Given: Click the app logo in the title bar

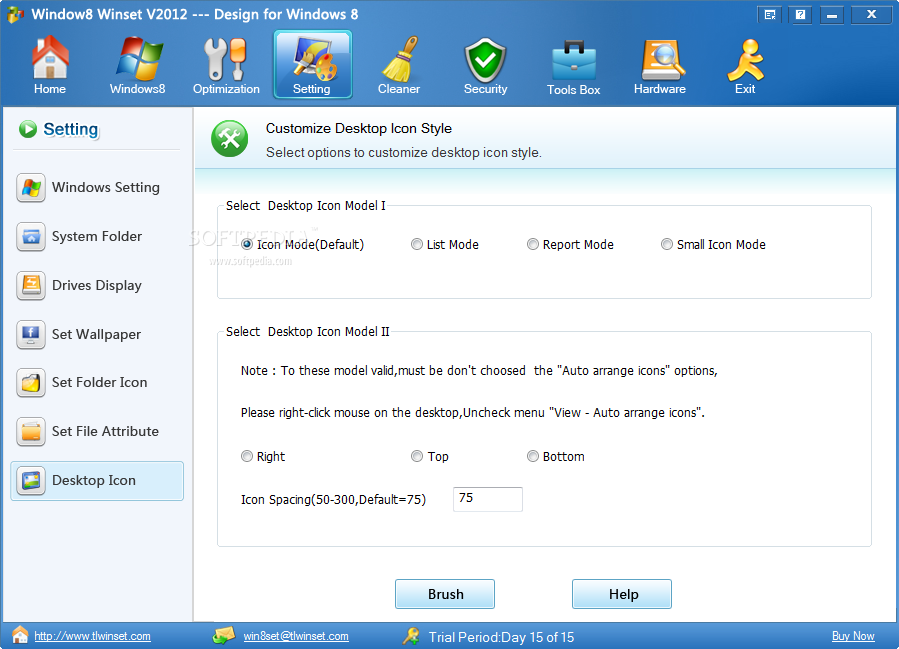Looking at the screenshot, I should pyautogui.click(x=15, y=14).
